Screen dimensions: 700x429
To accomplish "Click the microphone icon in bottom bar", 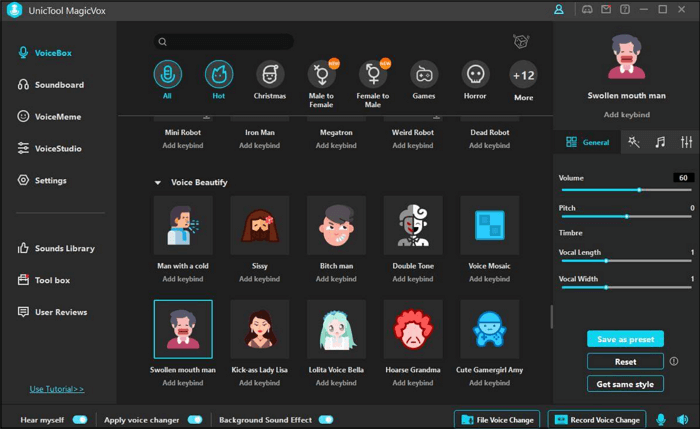I will pyautogui.click(x=660, y=419).
